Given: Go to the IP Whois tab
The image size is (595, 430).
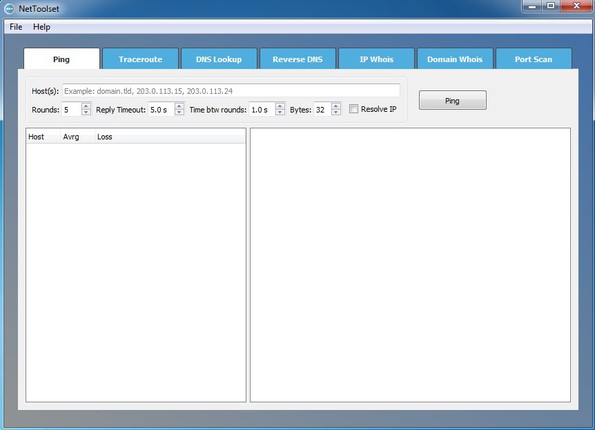Looking at the screenshot, I should (x=376, y=59).
